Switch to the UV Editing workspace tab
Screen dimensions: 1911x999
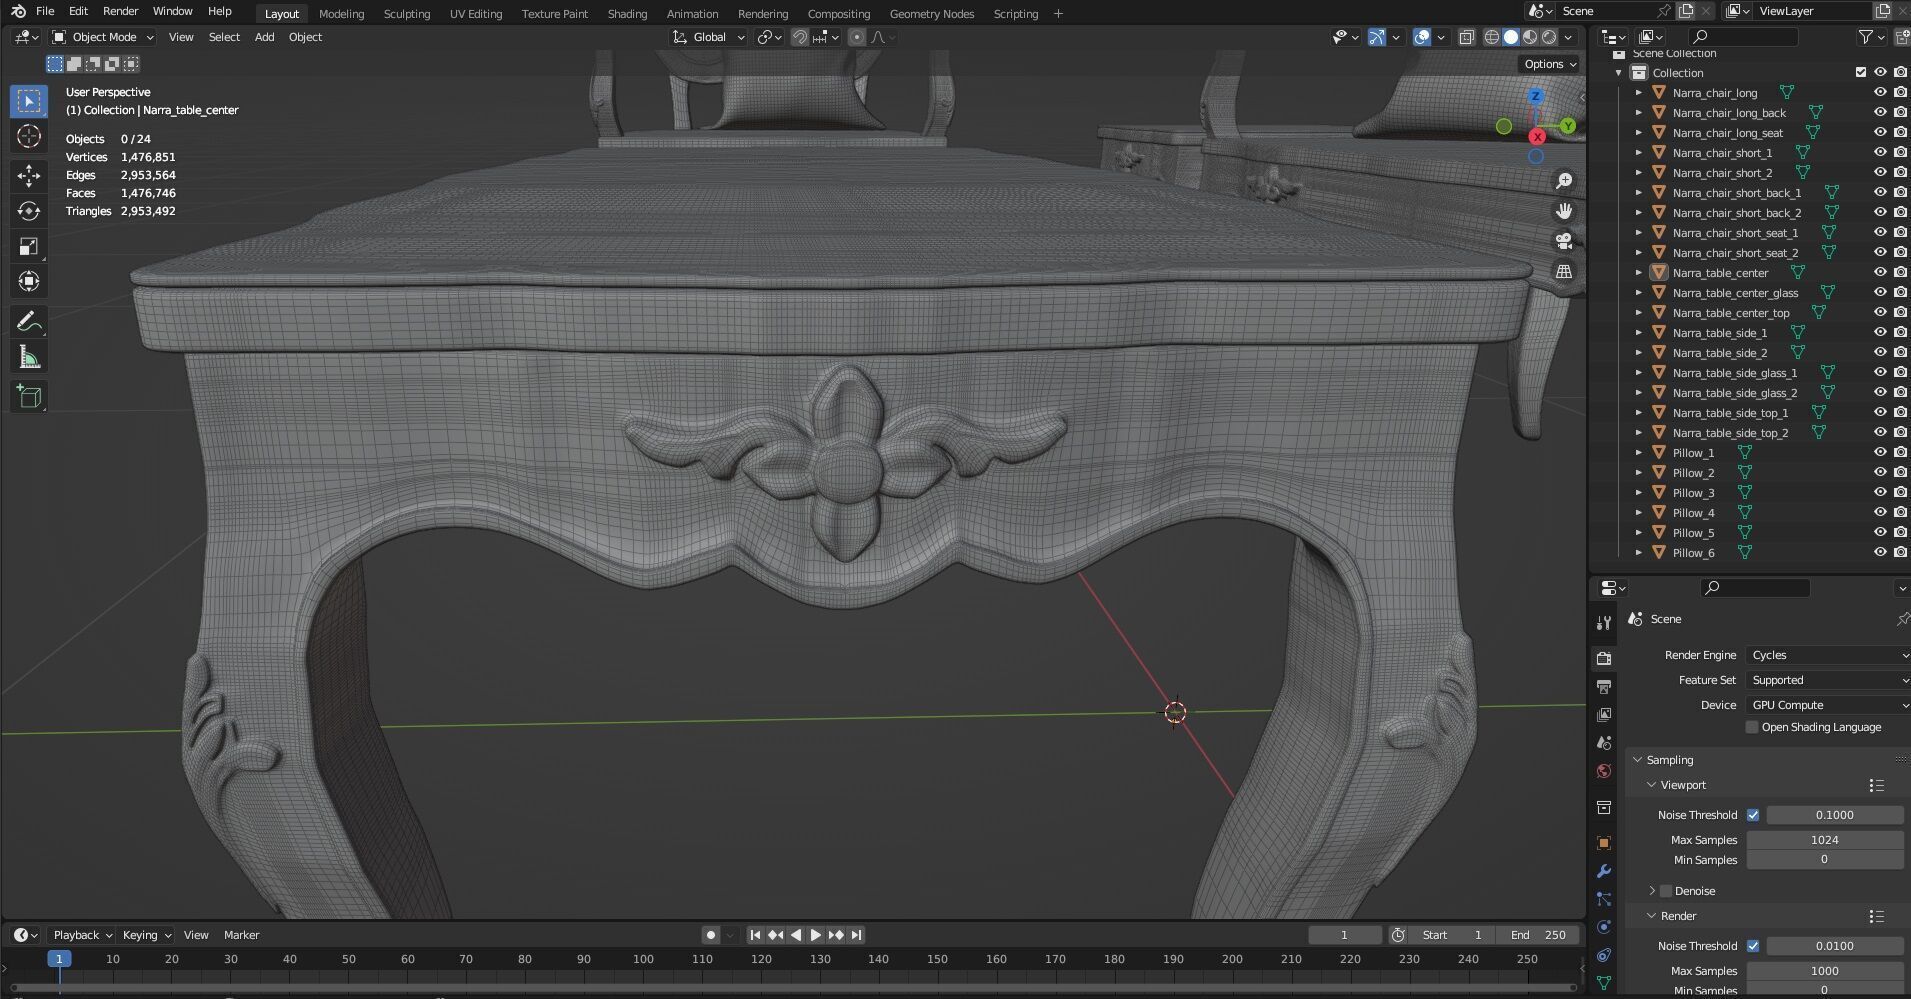tap(476, 14)
